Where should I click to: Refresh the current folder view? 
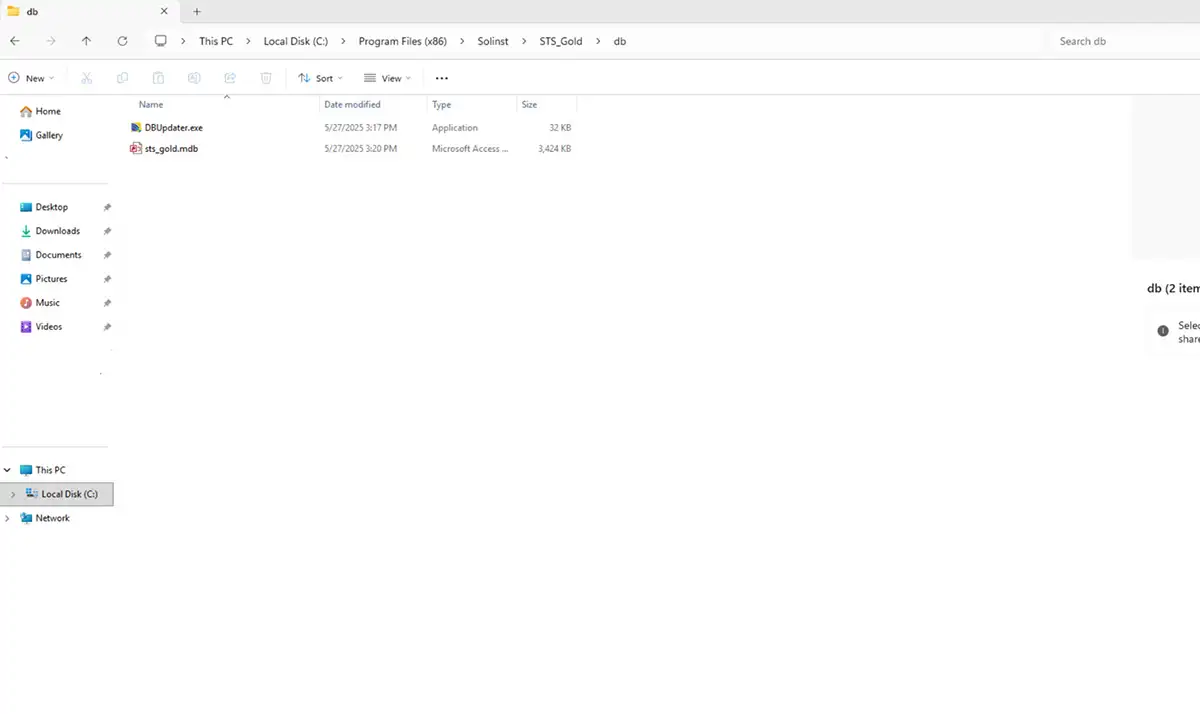122,41
